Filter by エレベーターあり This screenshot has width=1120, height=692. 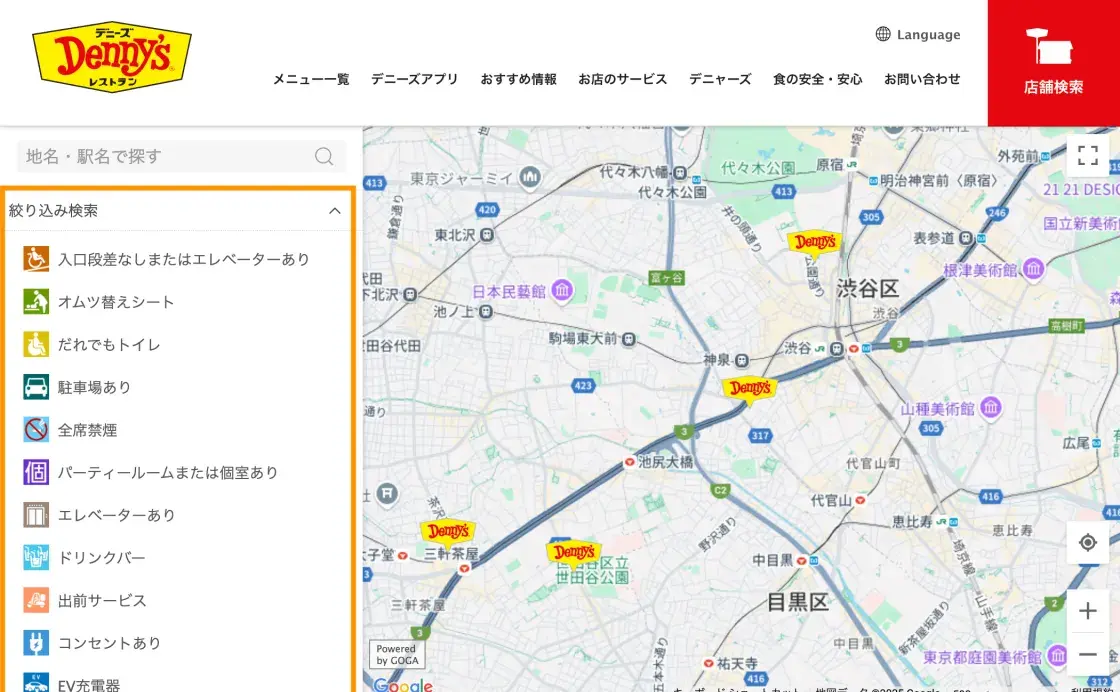116,515
